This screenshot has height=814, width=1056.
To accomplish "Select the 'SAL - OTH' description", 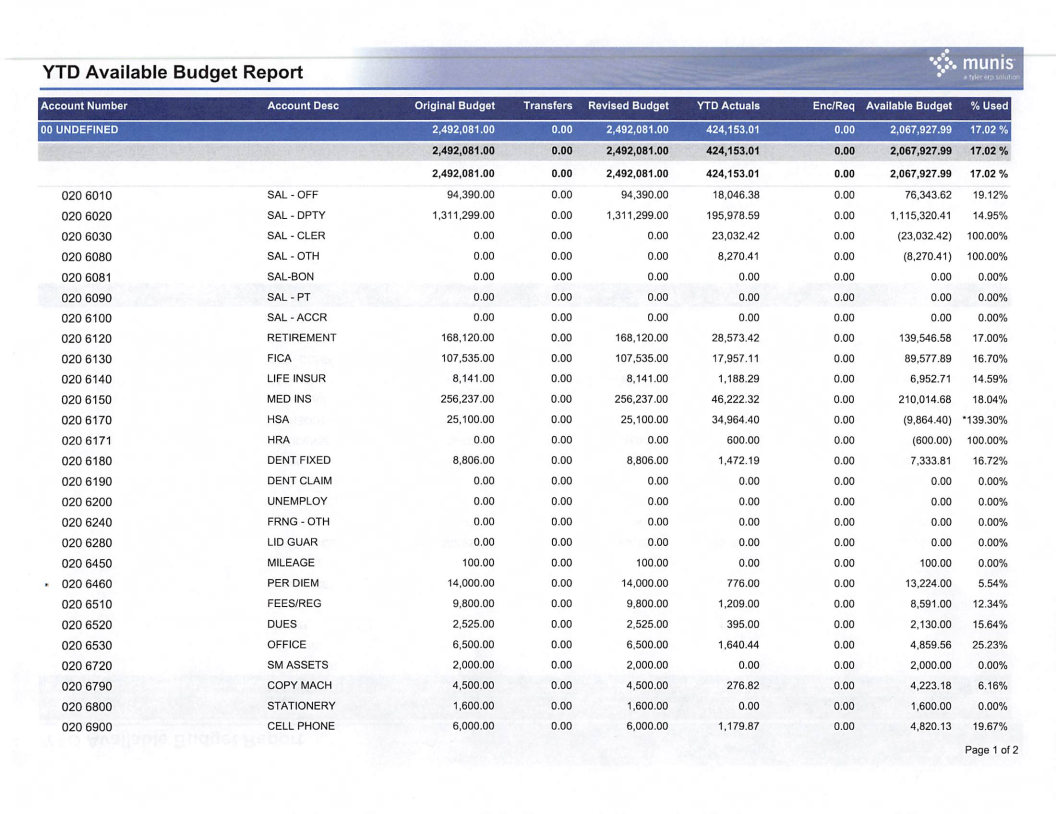I will click(293, 257).
